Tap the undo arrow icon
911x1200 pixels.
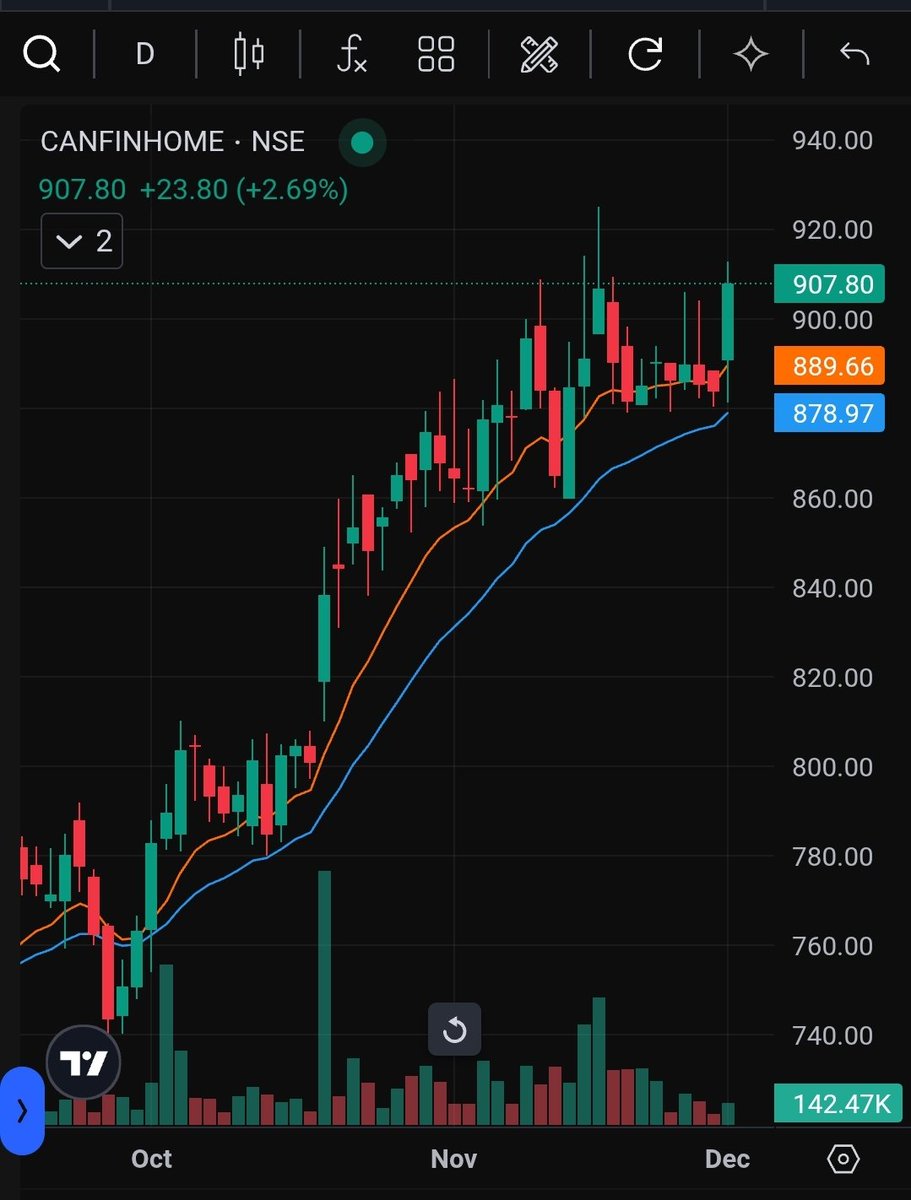(x=855, y=54)
